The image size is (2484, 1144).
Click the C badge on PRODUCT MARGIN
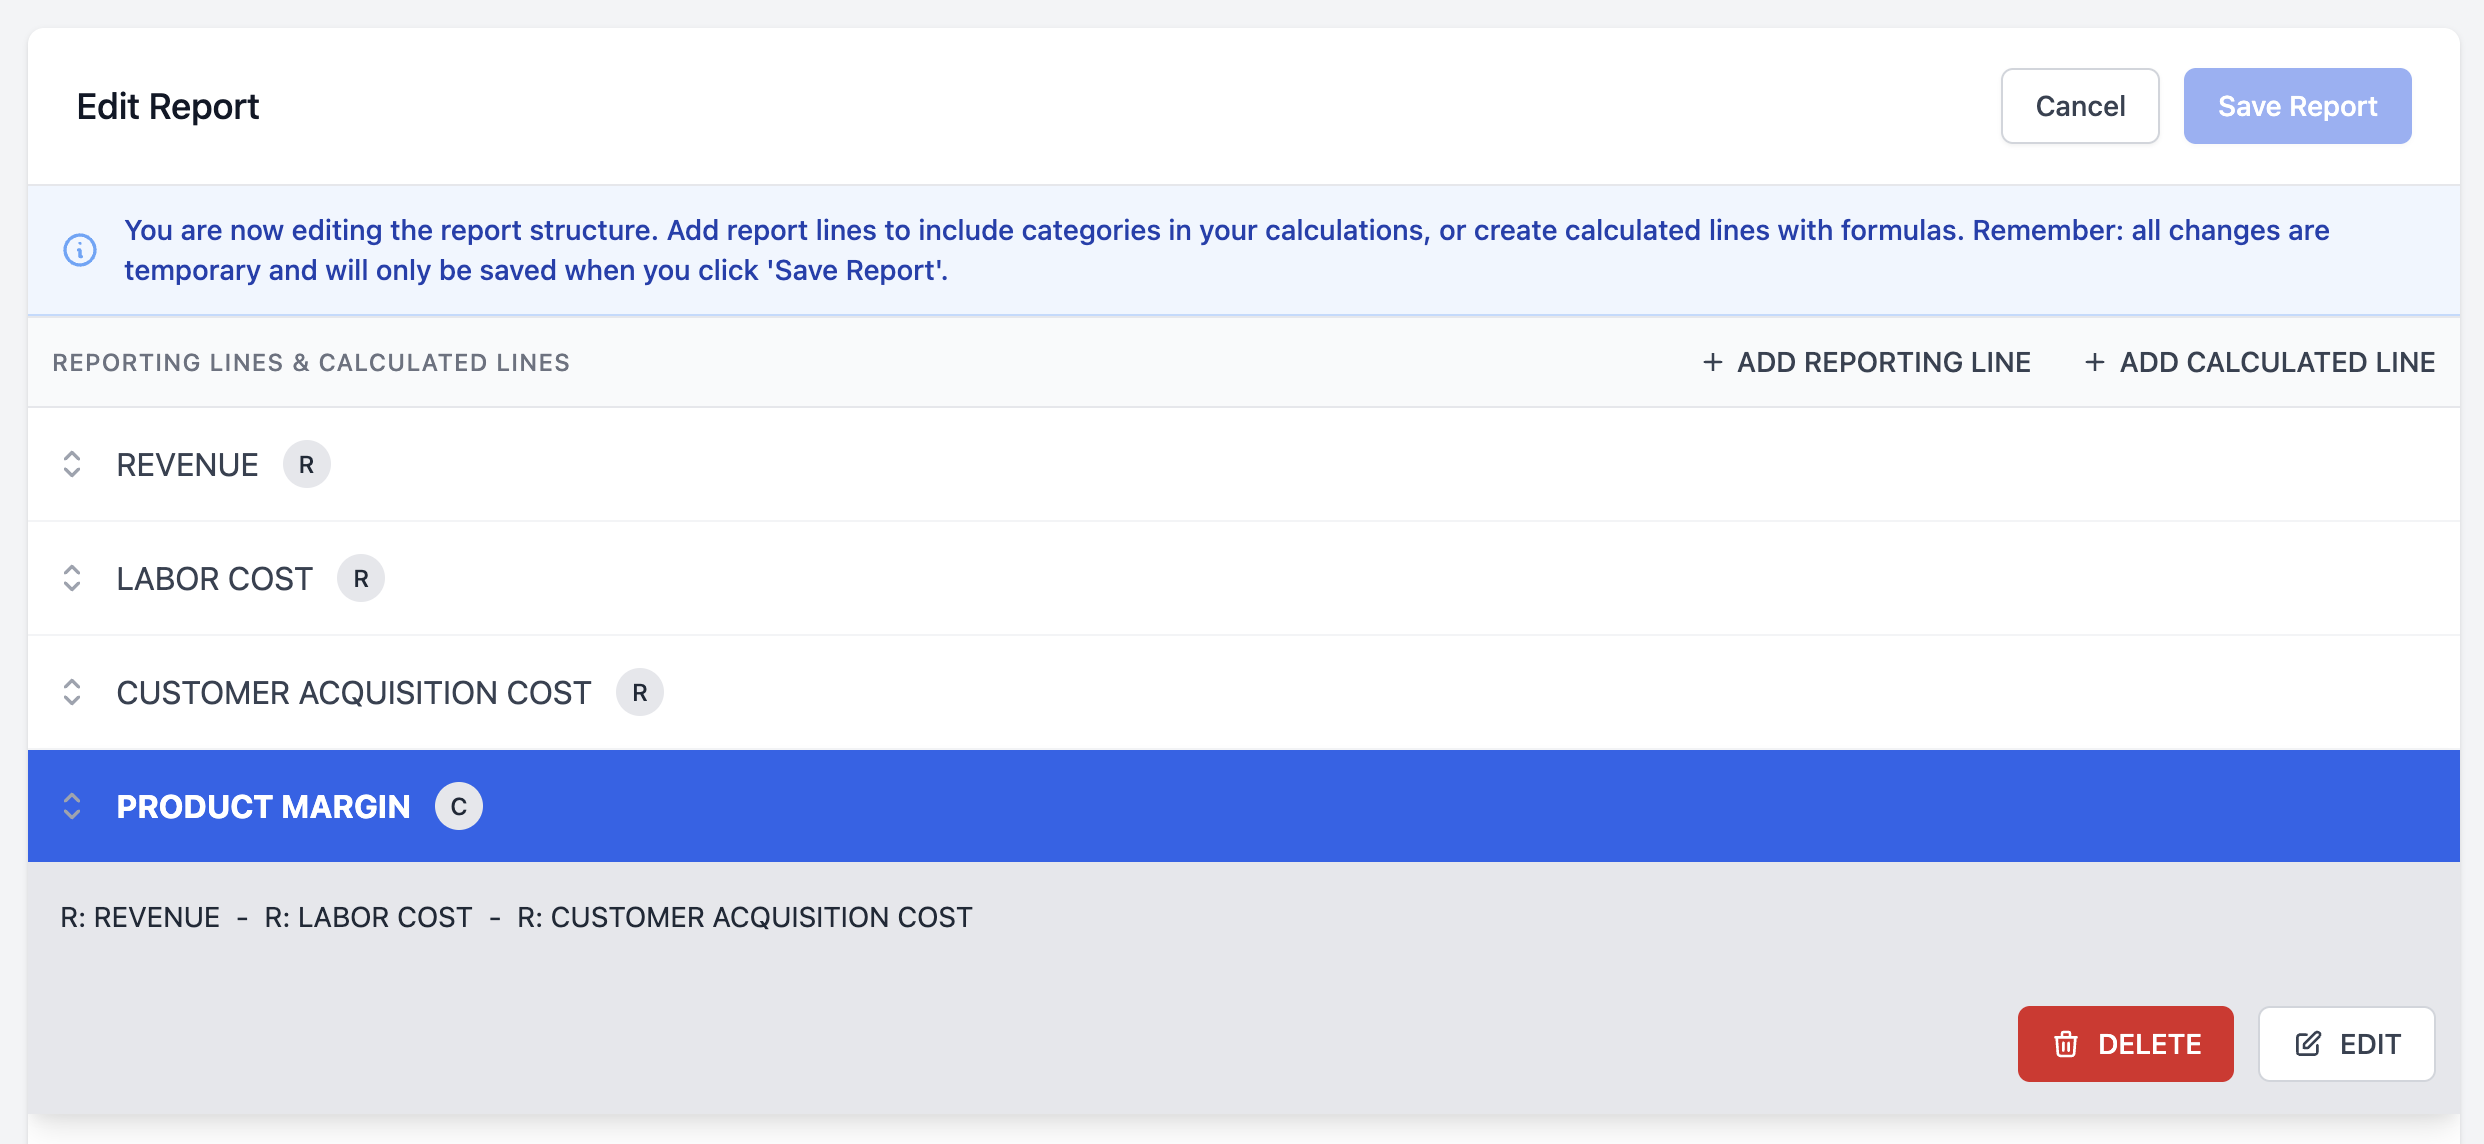pos(459,807)
